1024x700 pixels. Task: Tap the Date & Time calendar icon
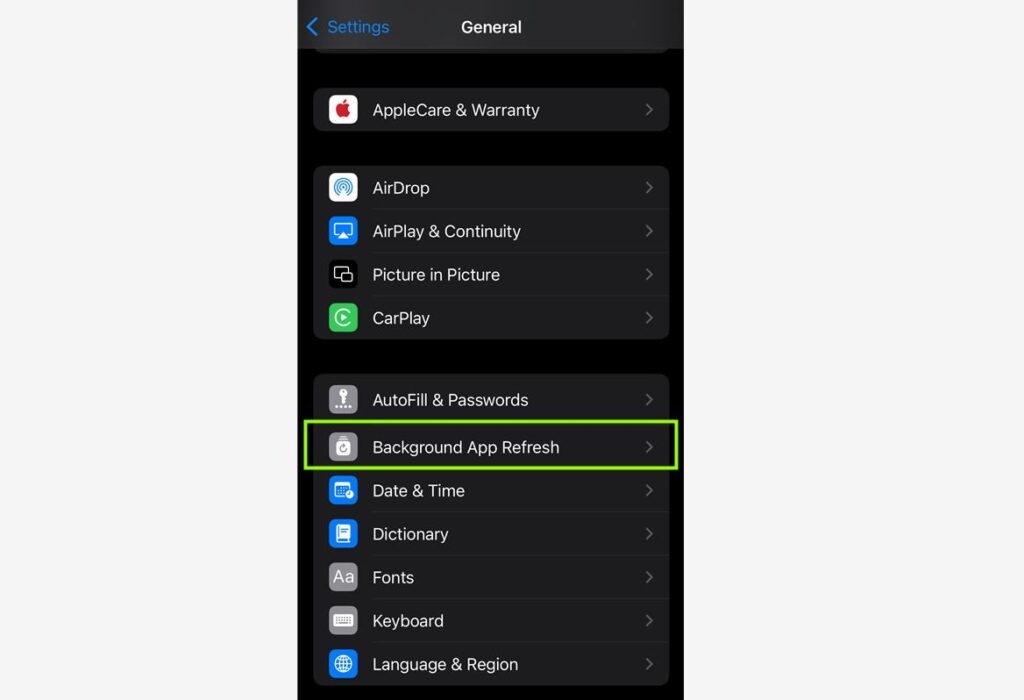click(343, 490)
